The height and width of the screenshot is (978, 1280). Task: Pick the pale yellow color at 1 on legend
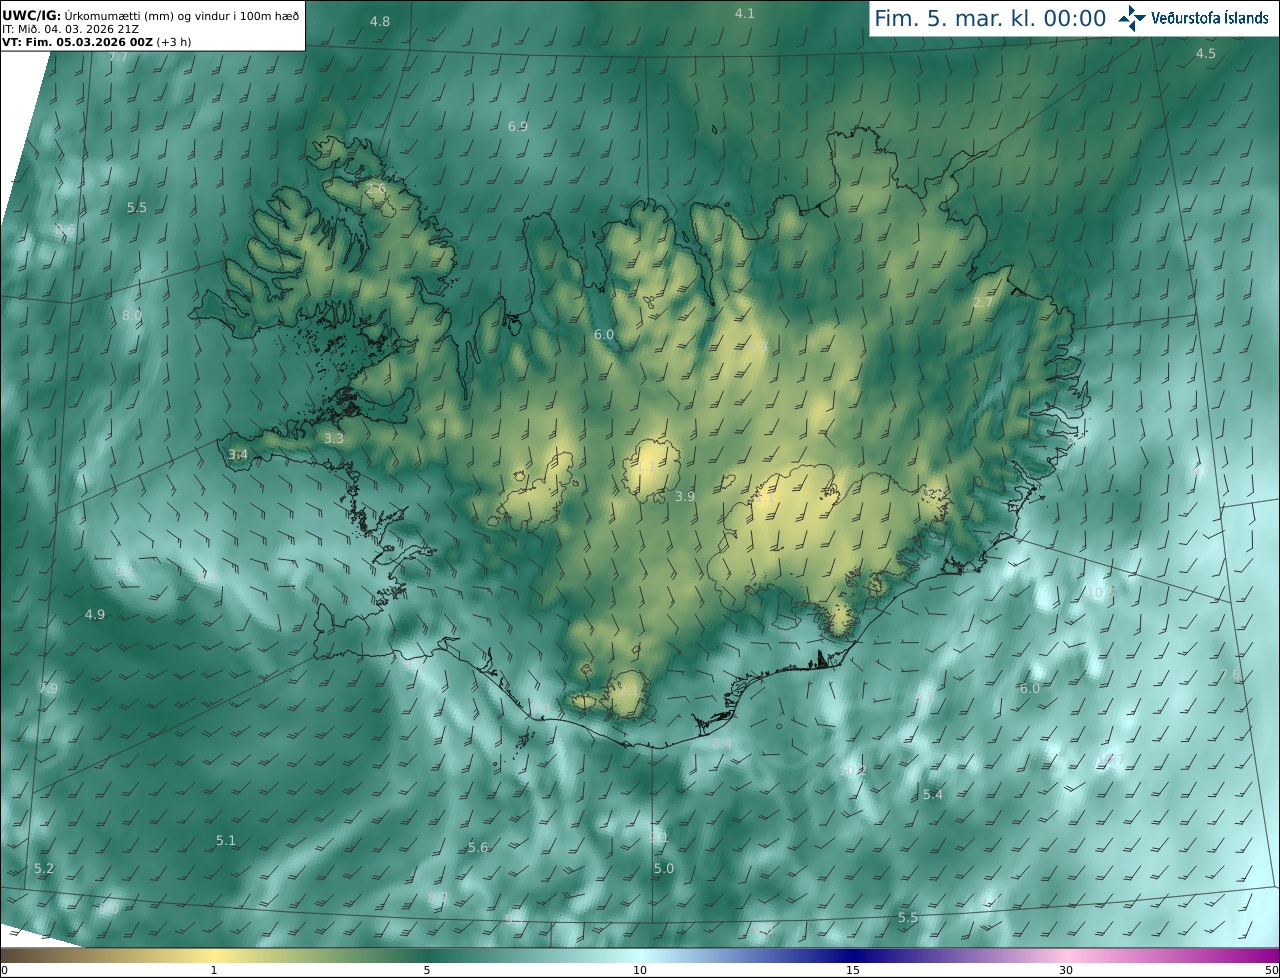coord(214,956)
